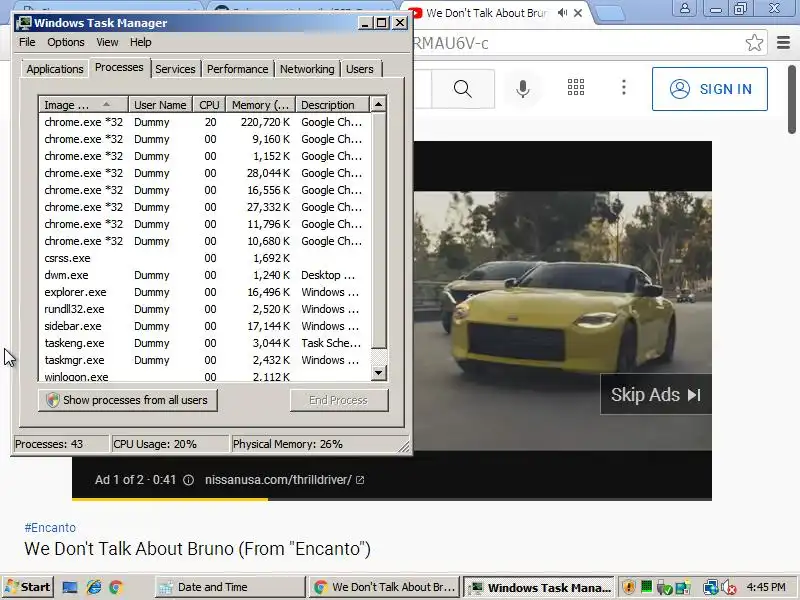Click the green CPU meter tray icon
Viewport: 800px width, 600px height.
click(646, 586)
